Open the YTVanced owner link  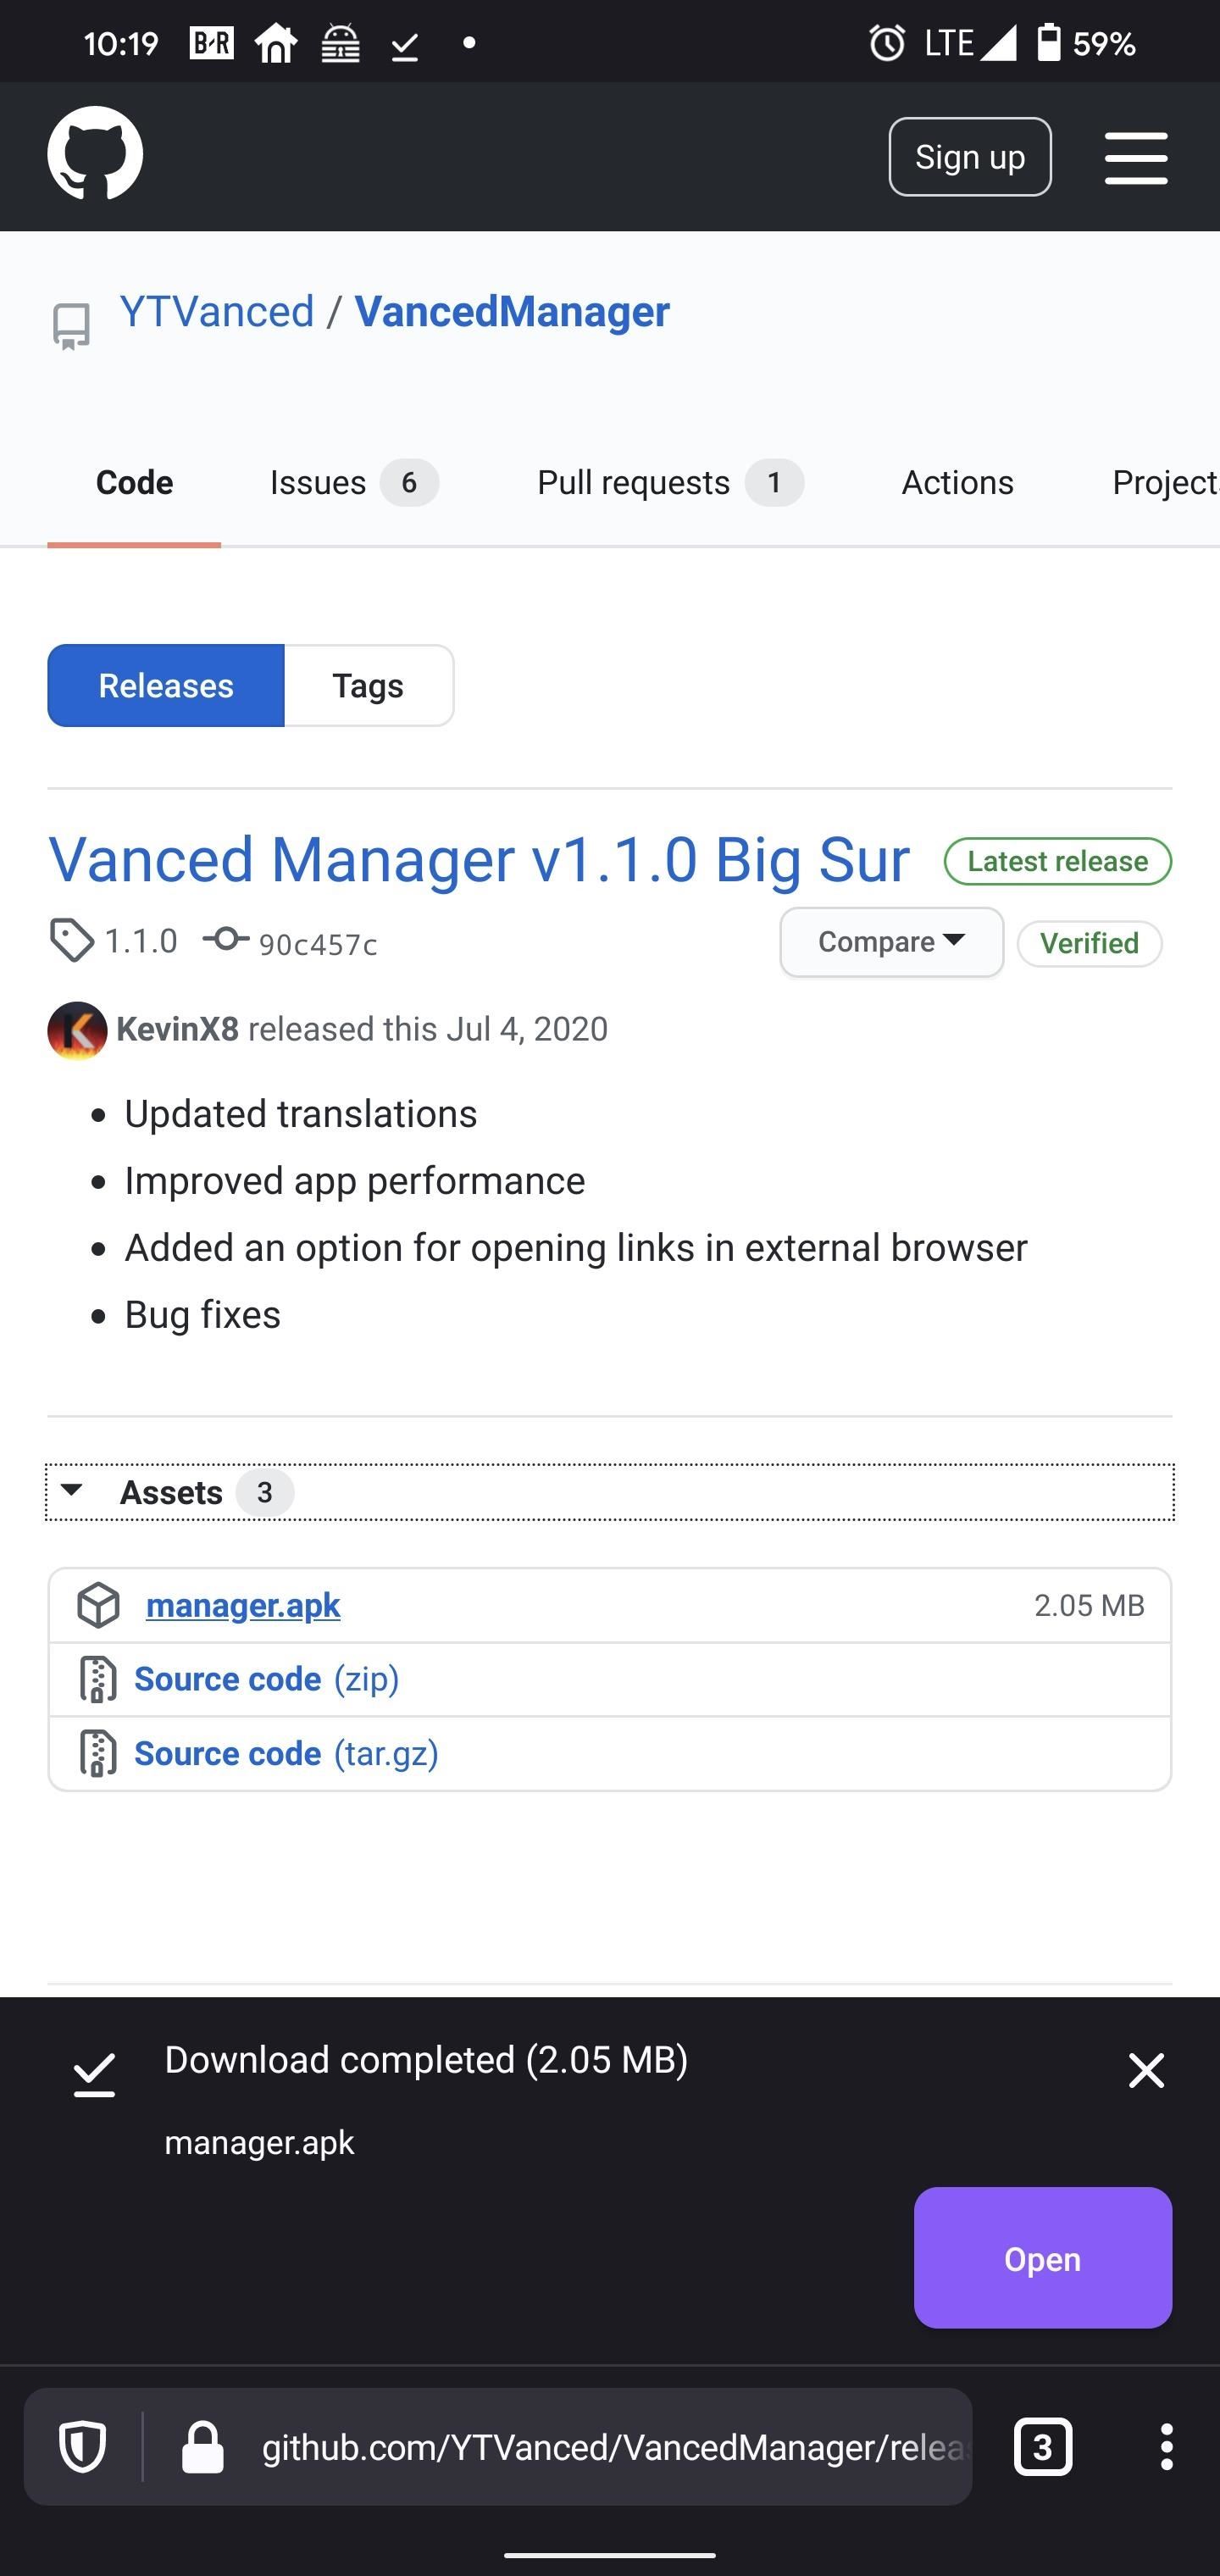217,312
